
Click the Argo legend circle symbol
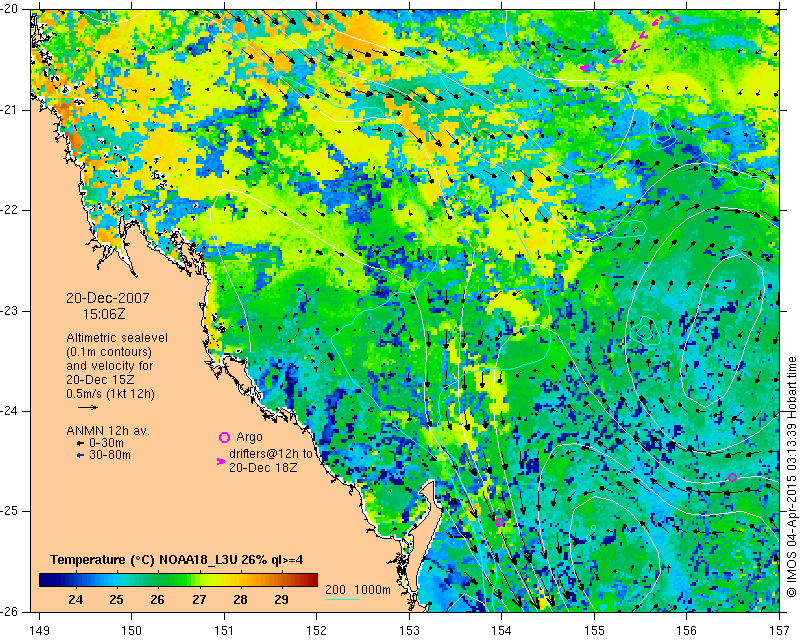[x=224, y=437]
